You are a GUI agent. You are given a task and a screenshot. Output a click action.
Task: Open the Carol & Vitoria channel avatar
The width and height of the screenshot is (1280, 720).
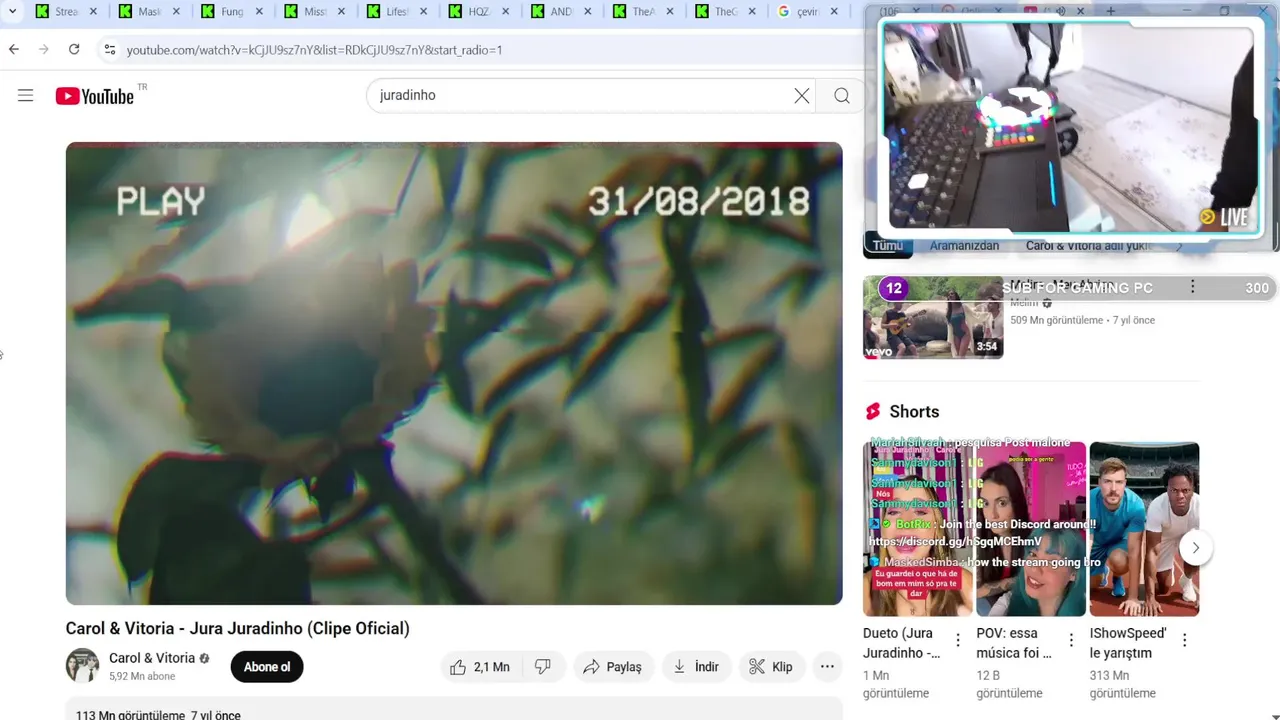pyautogui.click(x=82, y=666)
